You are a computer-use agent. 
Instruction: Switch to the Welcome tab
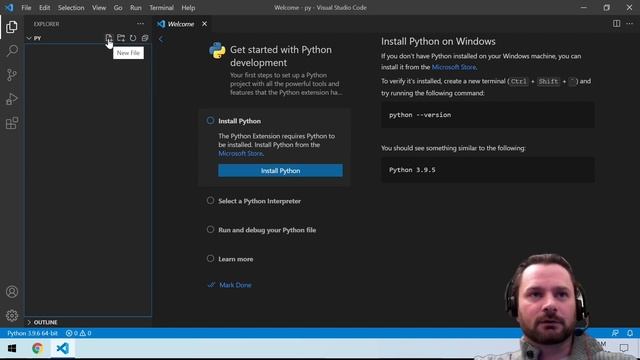click(x=181, y=24)
